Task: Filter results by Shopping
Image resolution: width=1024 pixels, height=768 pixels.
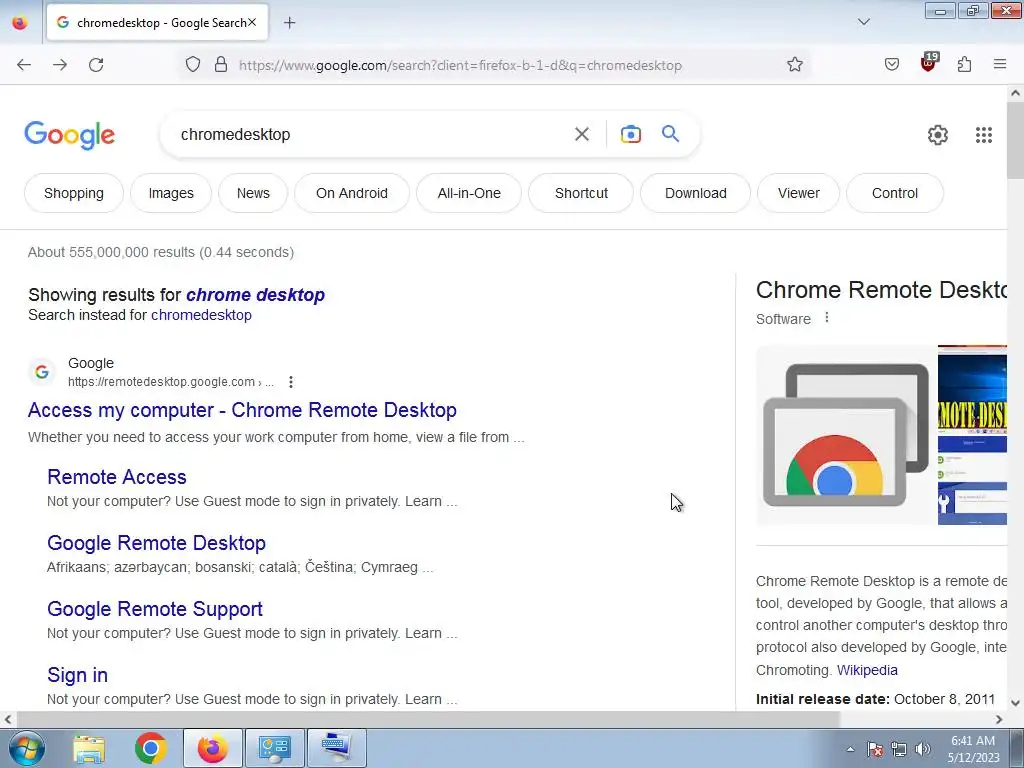Action: (x=74, y=193)
